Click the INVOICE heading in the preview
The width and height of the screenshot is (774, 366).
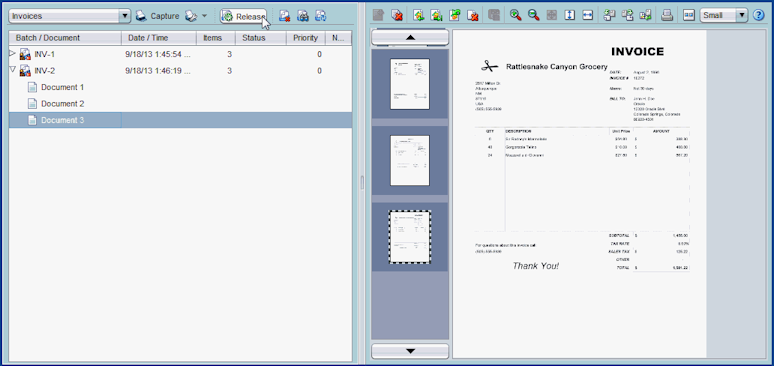pyautogui.click(x=637, y=51)
